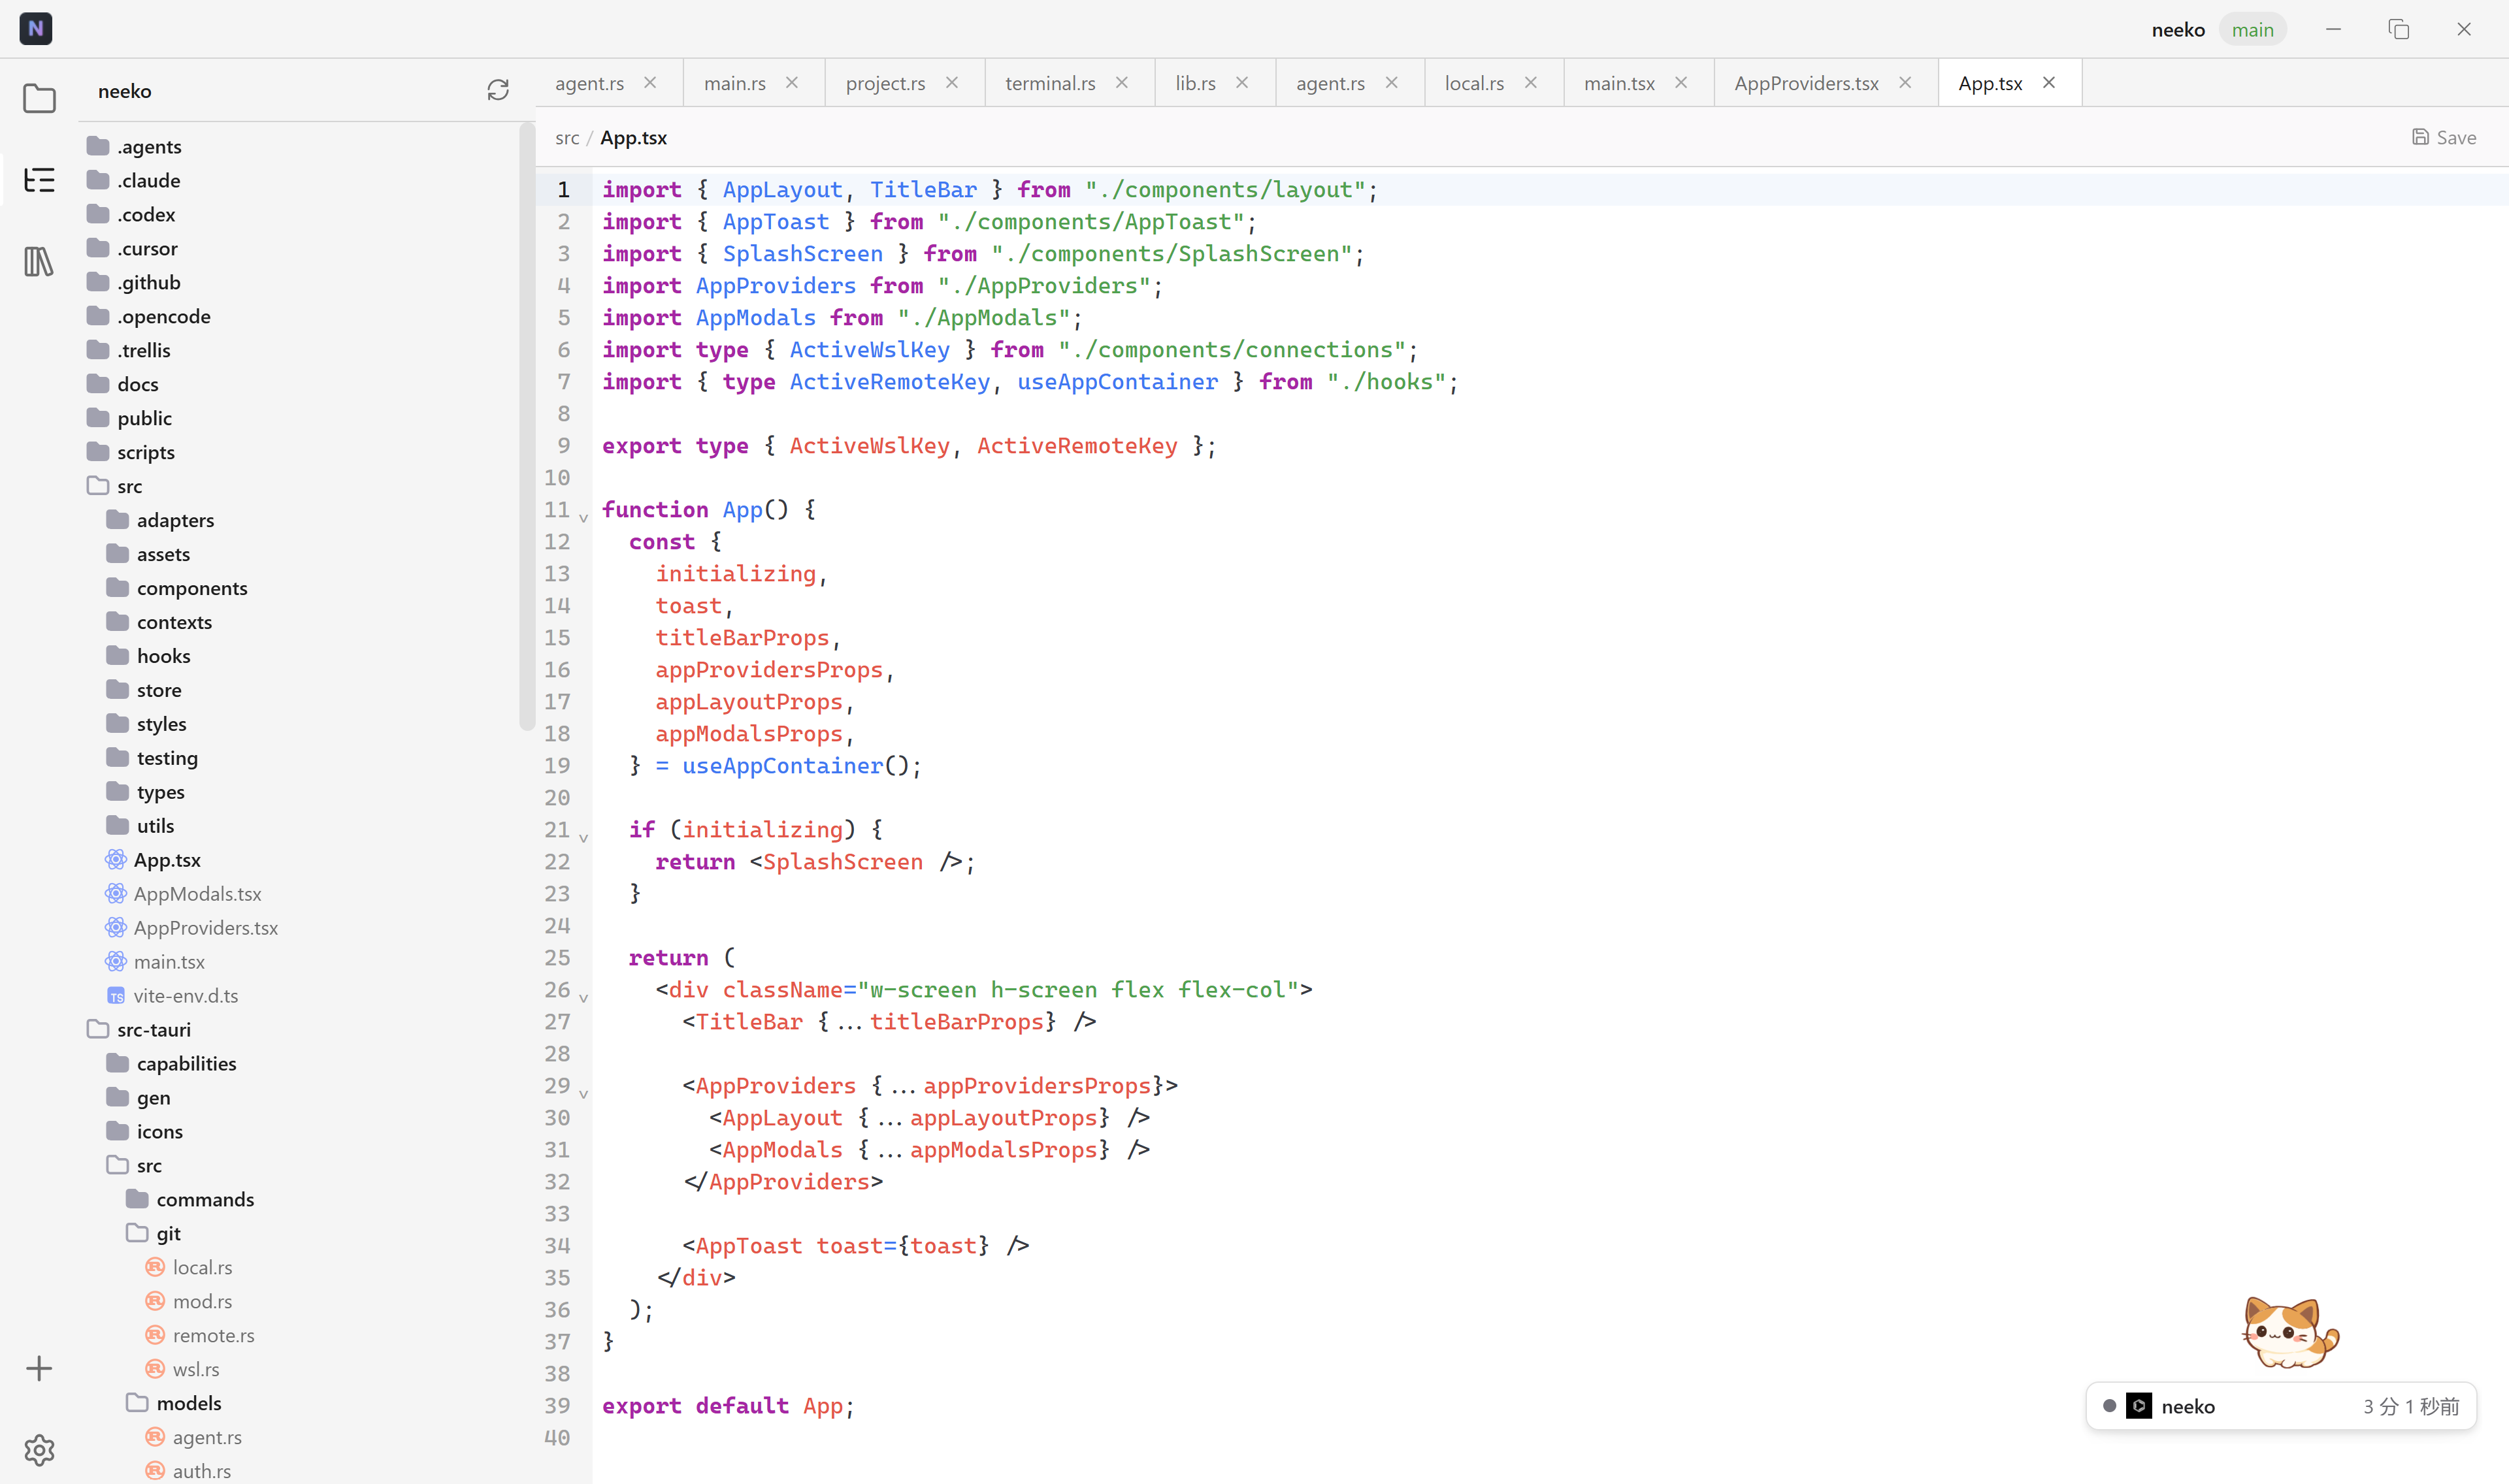The height and width of the screenshot is (1484, 2509).
Task: Open settings via the gear icon
Action: click(39, 1450)
